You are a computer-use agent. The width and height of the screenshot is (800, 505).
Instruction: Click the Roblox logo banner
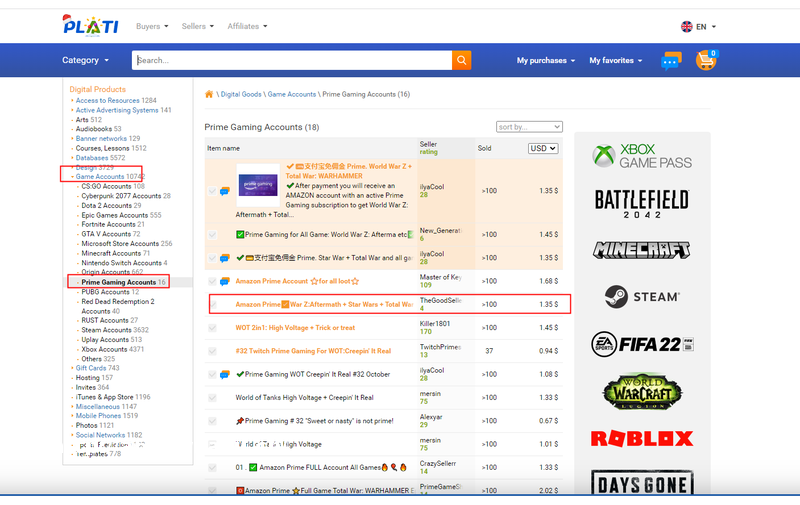point(641,438)
